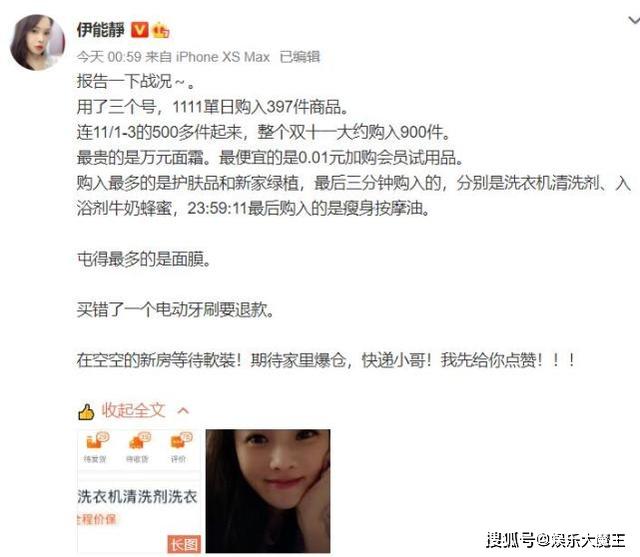Click the 洗衣机清洗剂洗衣 product title
The image size is (640, 557).
[x=138, y=497]
